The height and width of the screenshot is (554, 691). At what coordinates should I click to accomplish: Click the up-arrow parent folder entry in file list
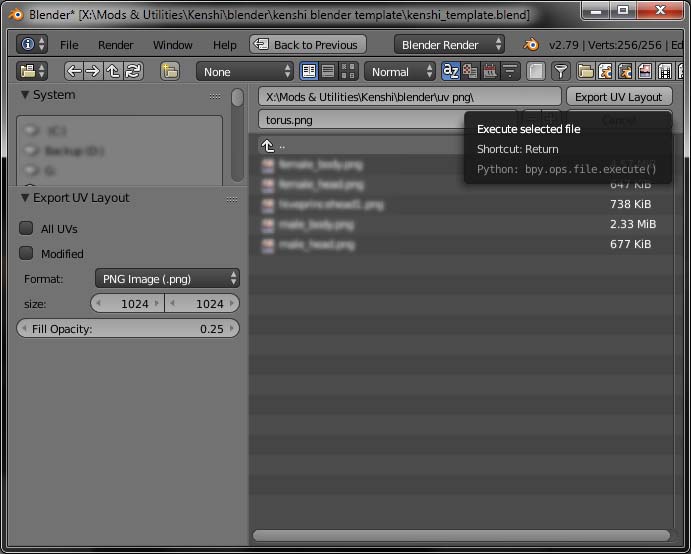tap(268, 146)
